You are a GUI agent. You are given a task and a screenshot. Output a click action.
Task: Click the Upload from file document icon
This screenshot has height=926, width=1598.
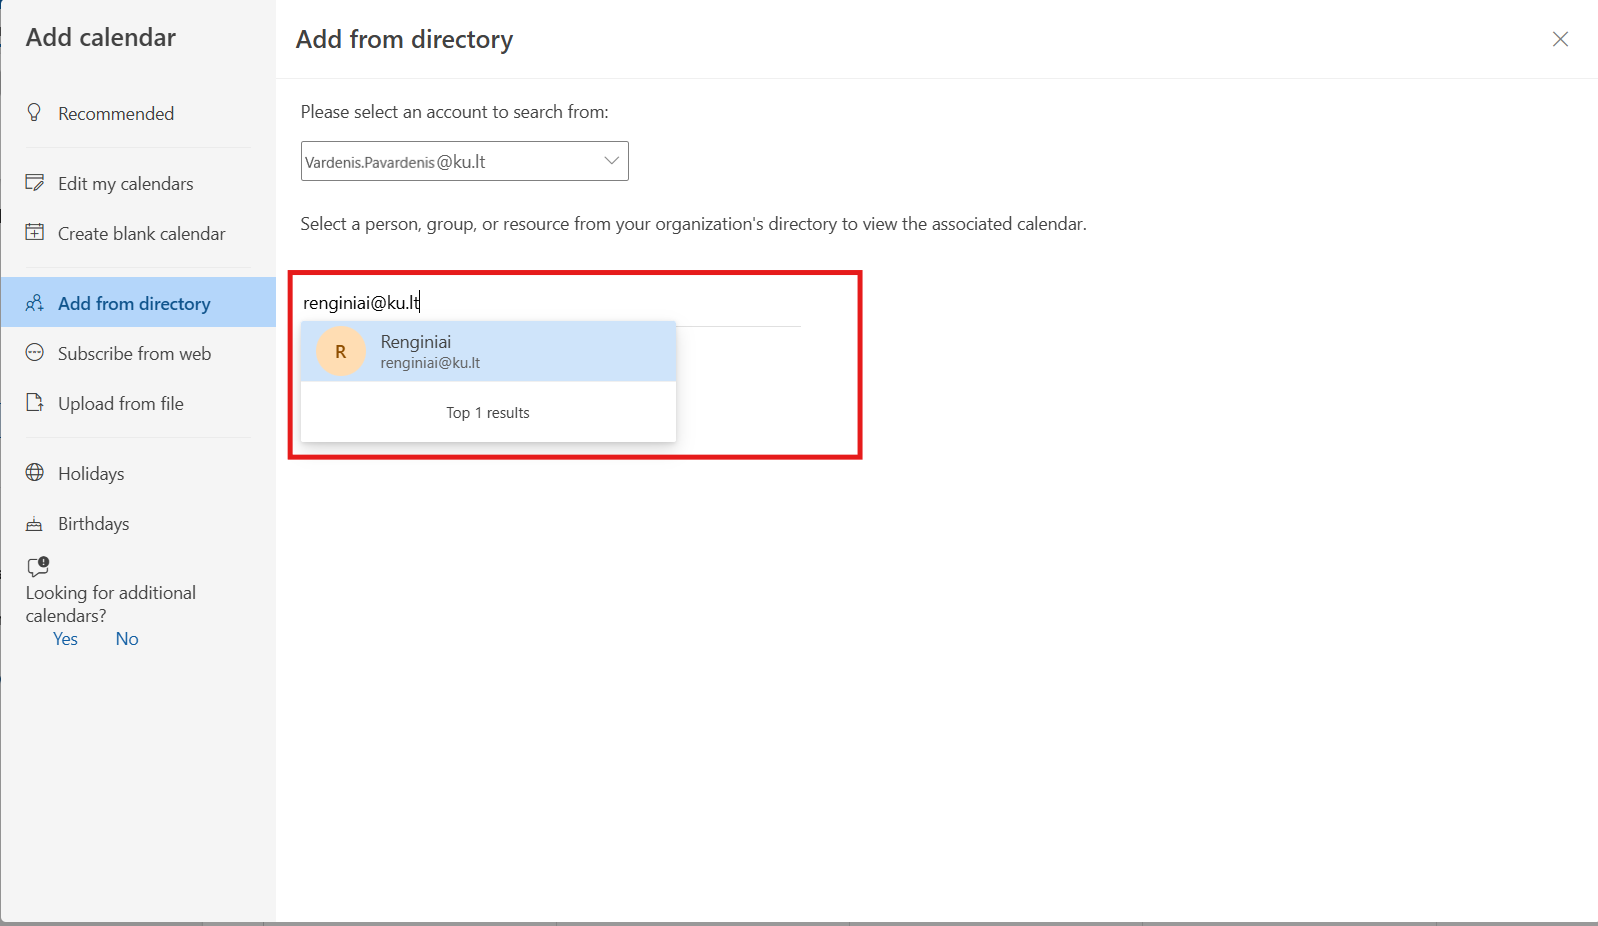tap(35, 402)
